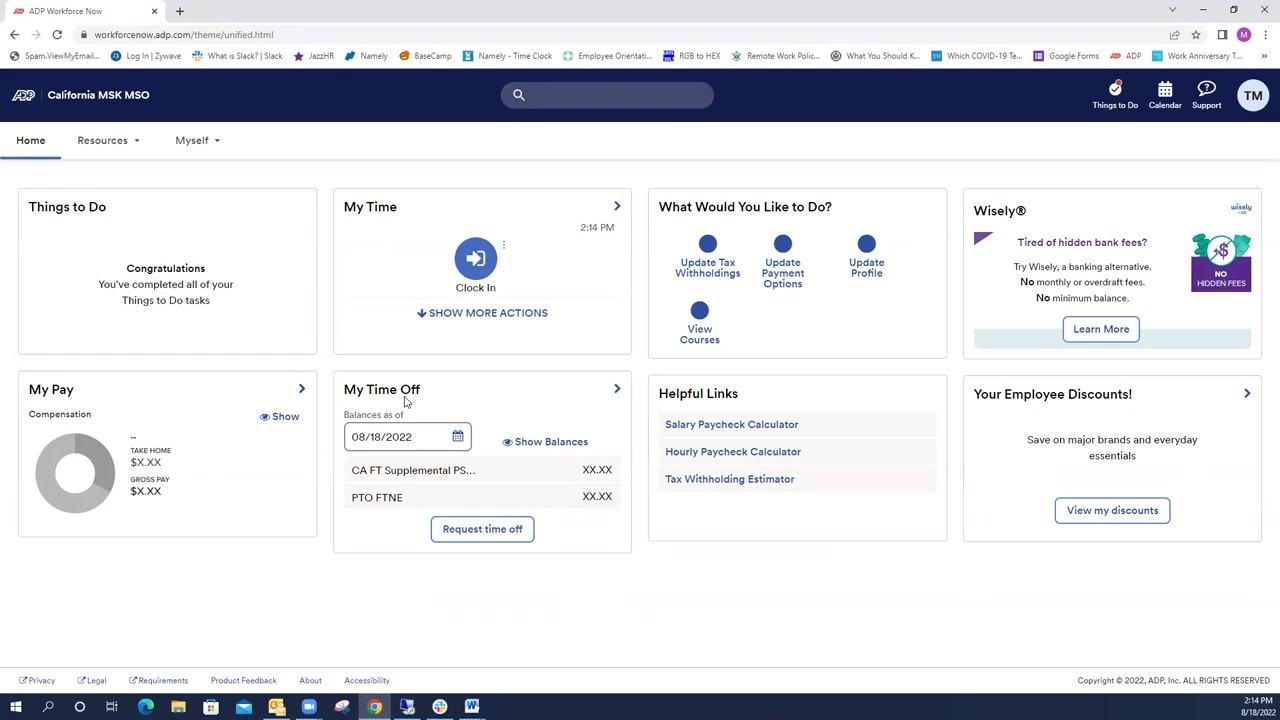The height and width of the screenshot is (720, 1280).
Task: Open the Namely bookmark
Action: tap(366, 56)
